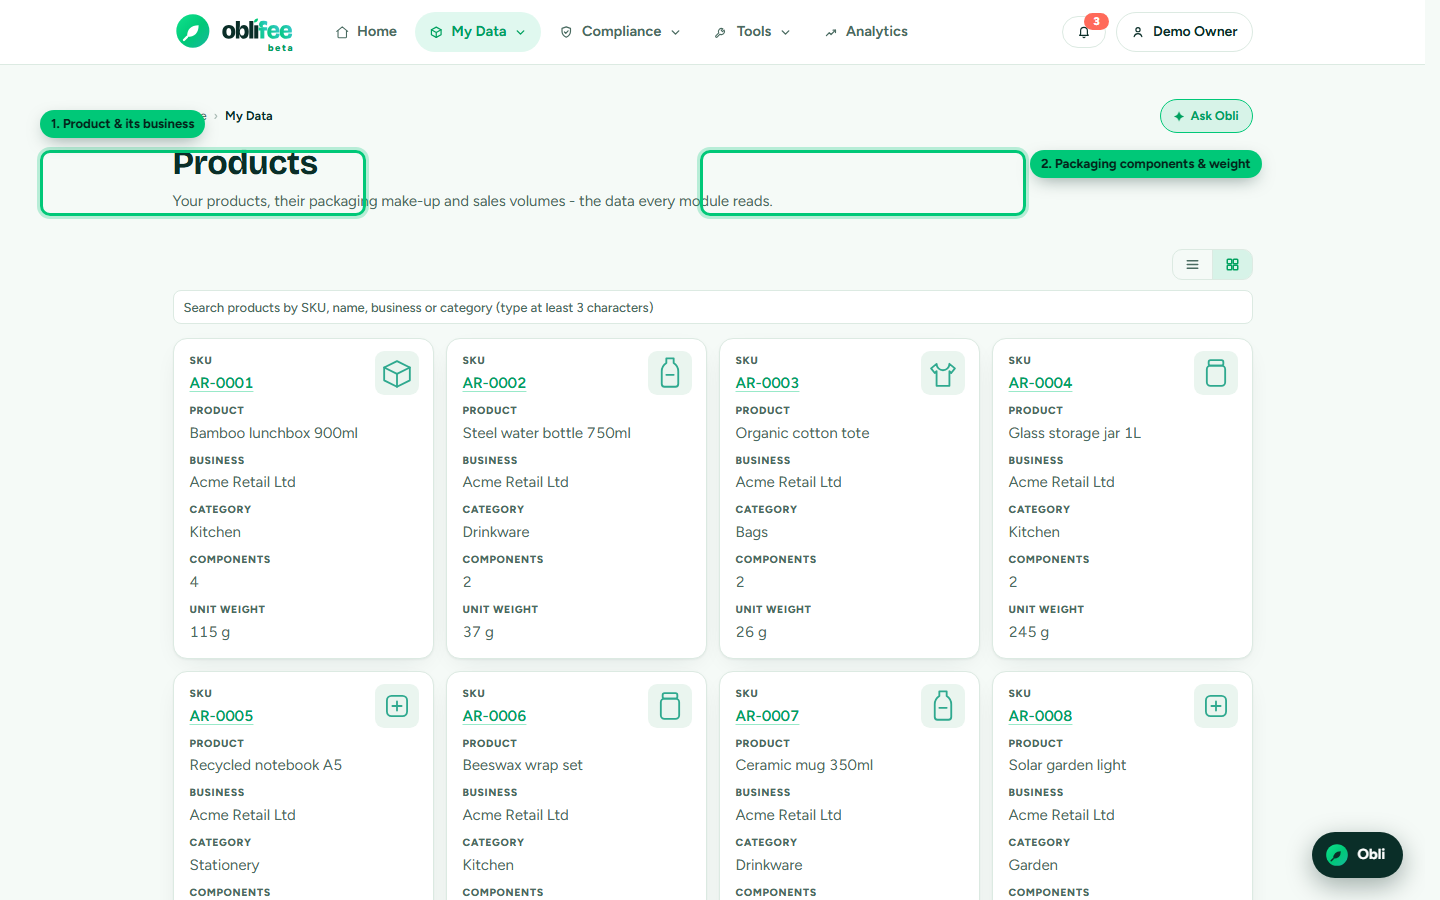Click Acme Retail Ltd on the AR-0001 card
Image resolution: width=1440 pixels, height=900 pixels.
coord(243,482)
